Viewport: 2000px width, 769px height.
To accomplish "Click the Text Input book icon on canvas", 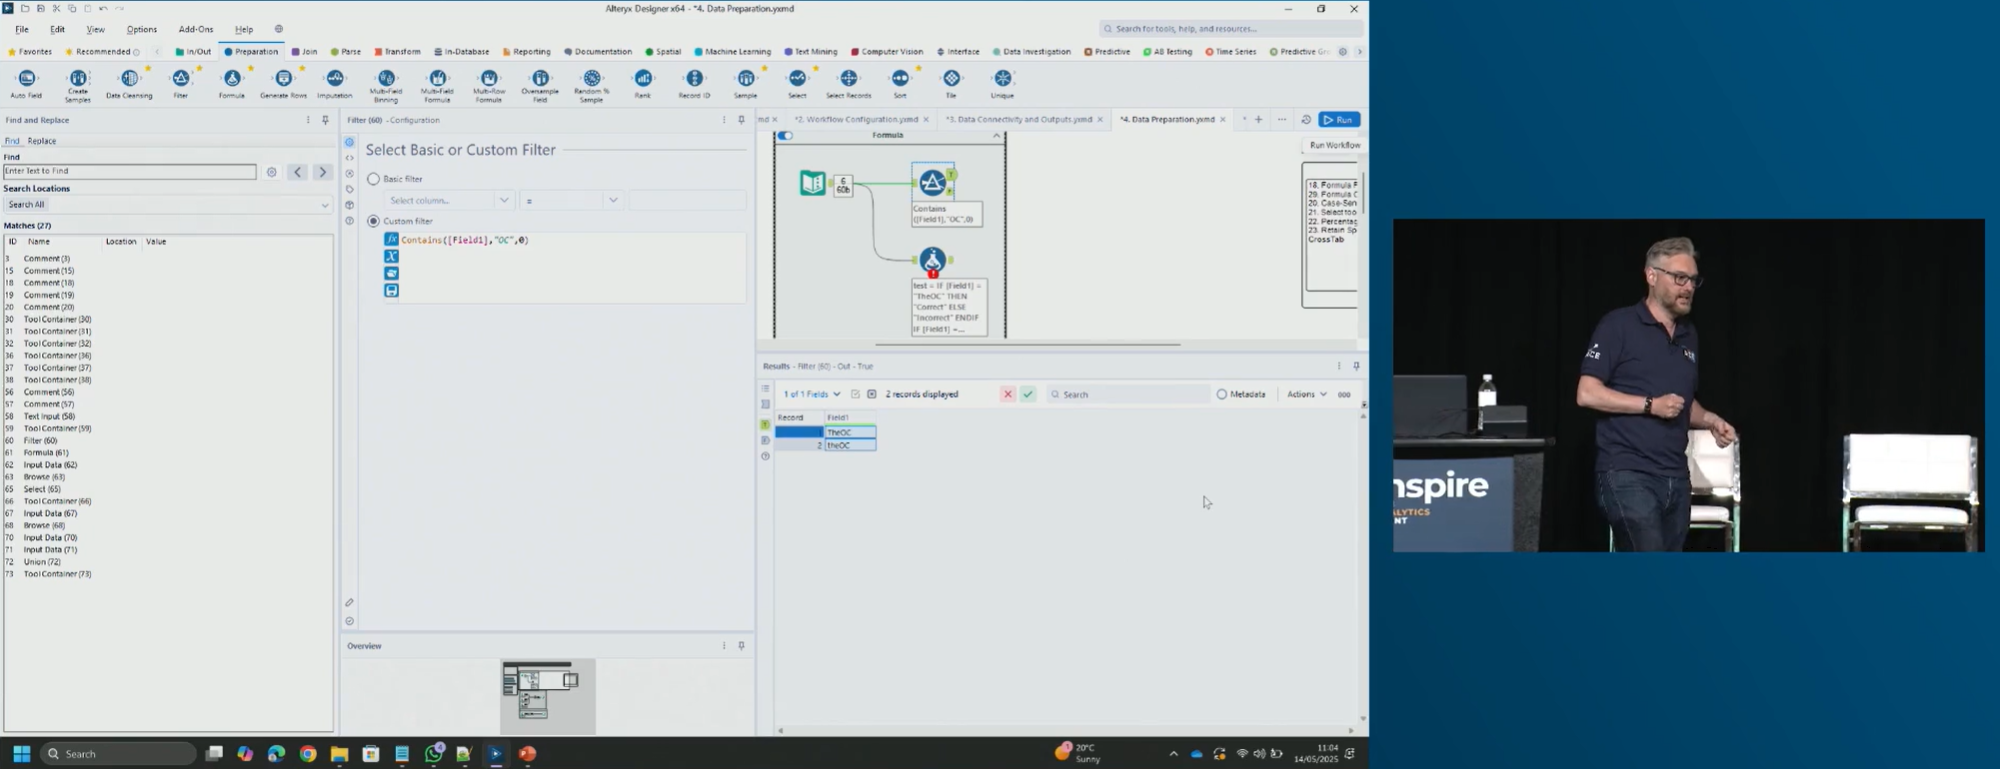I will point(812,184).
